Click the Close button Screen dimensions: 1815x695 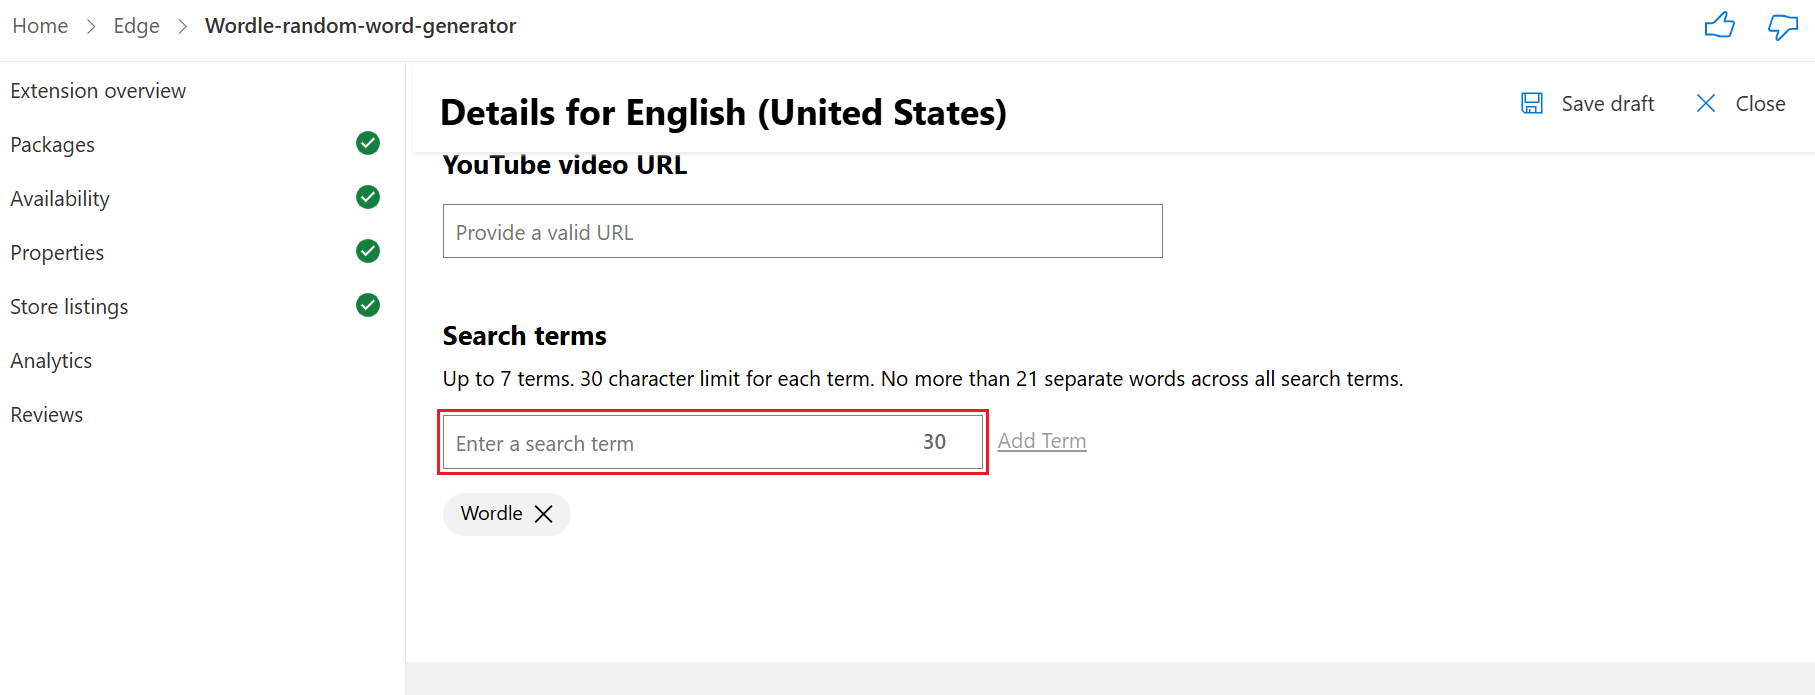click(x=1760, y=103)
